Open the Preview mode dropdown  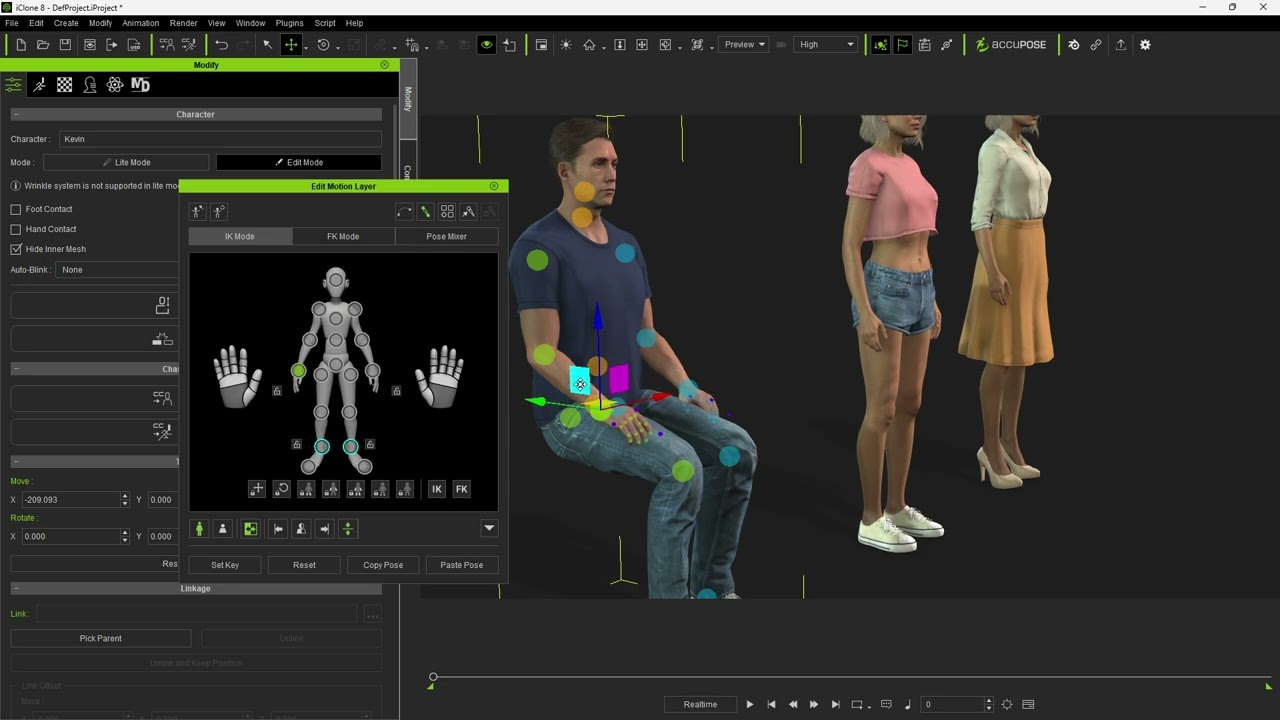pos(744,45)
